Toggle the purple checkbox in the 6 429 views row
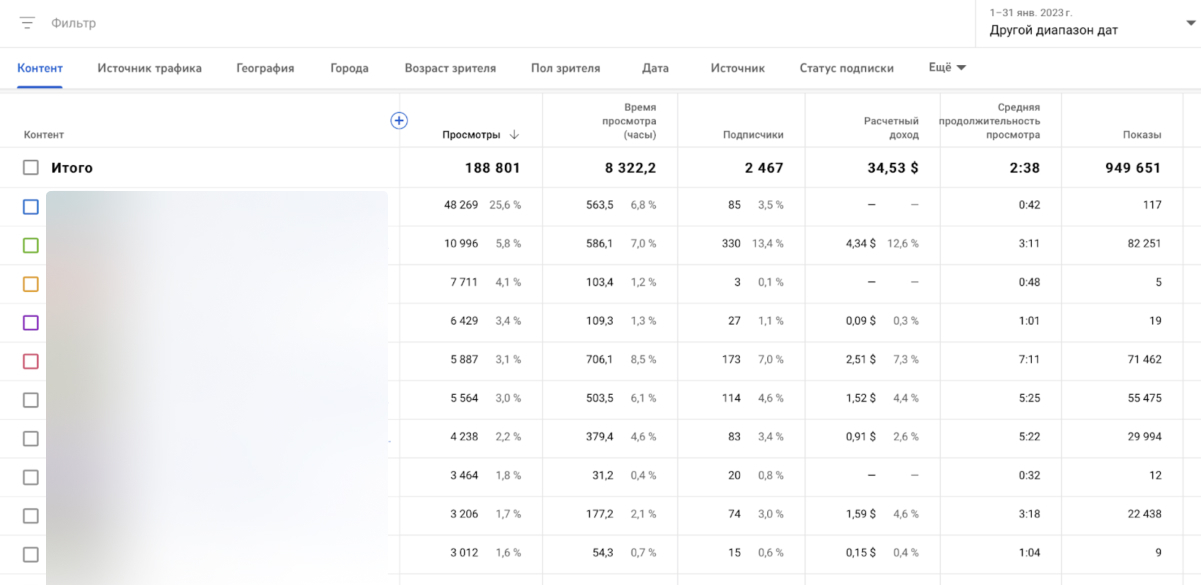Screen dimensions: 1201x585 click(x=31, y=323)
